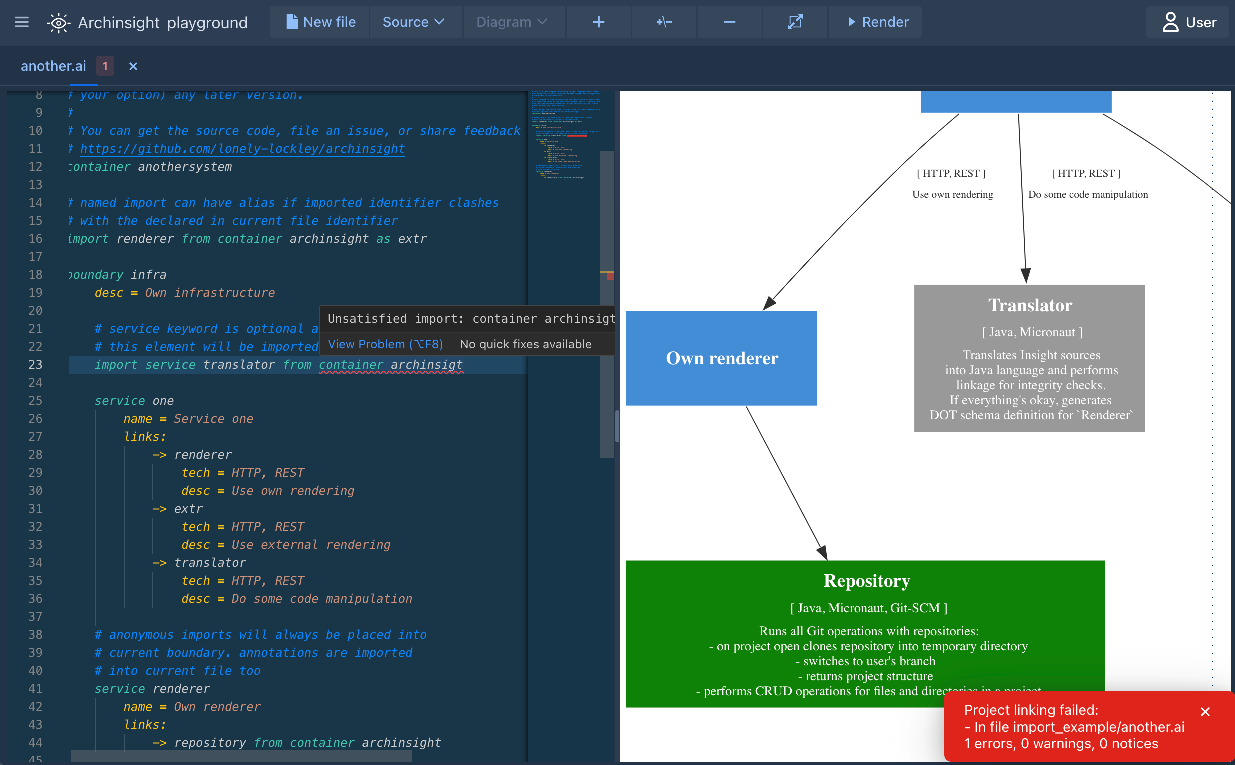This screenshot has height=765, width=1235.
Task: Fit diagram to view icon
Action: (795, 22)
